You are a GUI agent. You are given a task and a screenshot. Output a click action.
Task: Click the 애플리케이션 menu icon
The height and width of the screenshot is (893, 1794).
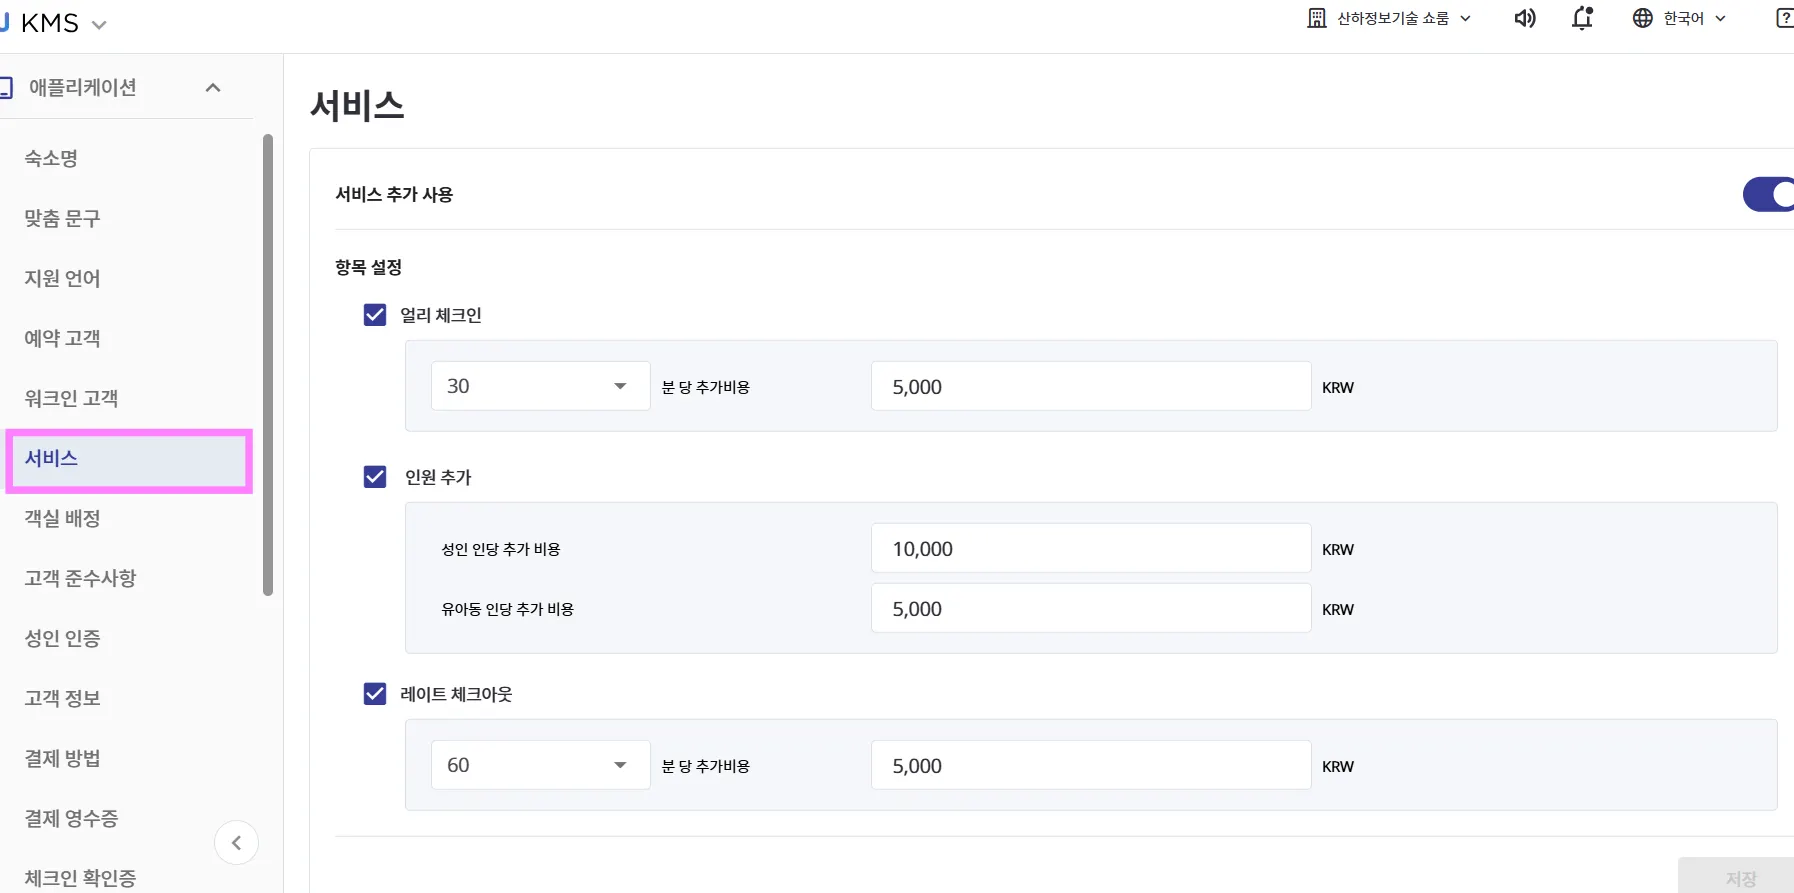(6, 88)
